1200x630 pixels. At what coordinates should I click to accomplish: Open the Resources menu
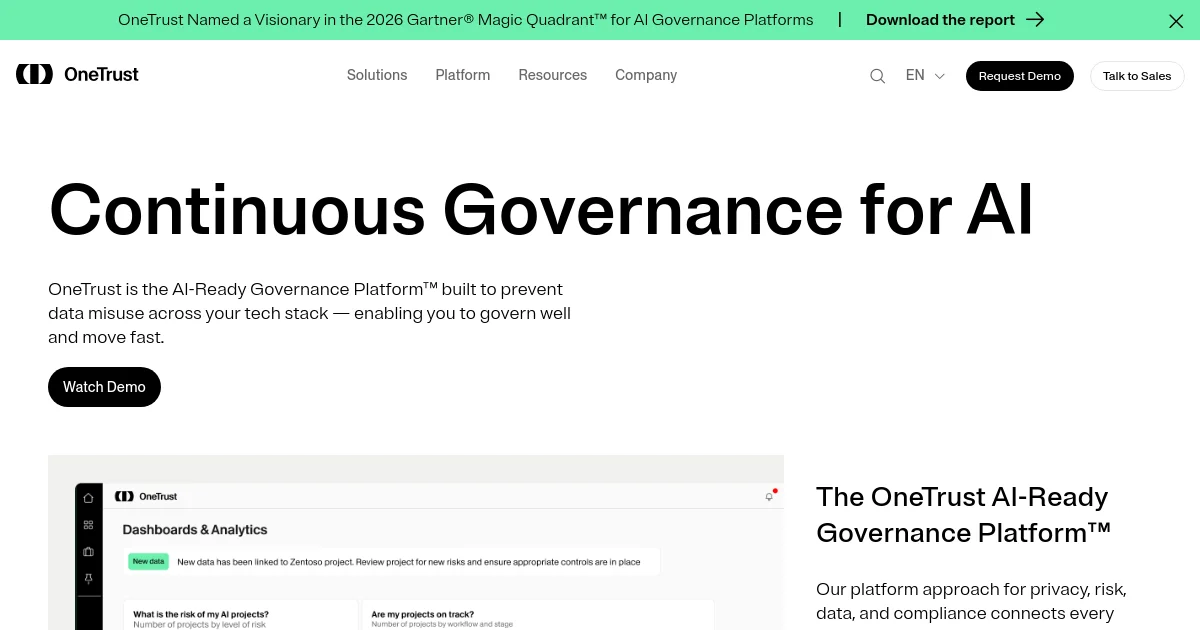tap(553, 75)
